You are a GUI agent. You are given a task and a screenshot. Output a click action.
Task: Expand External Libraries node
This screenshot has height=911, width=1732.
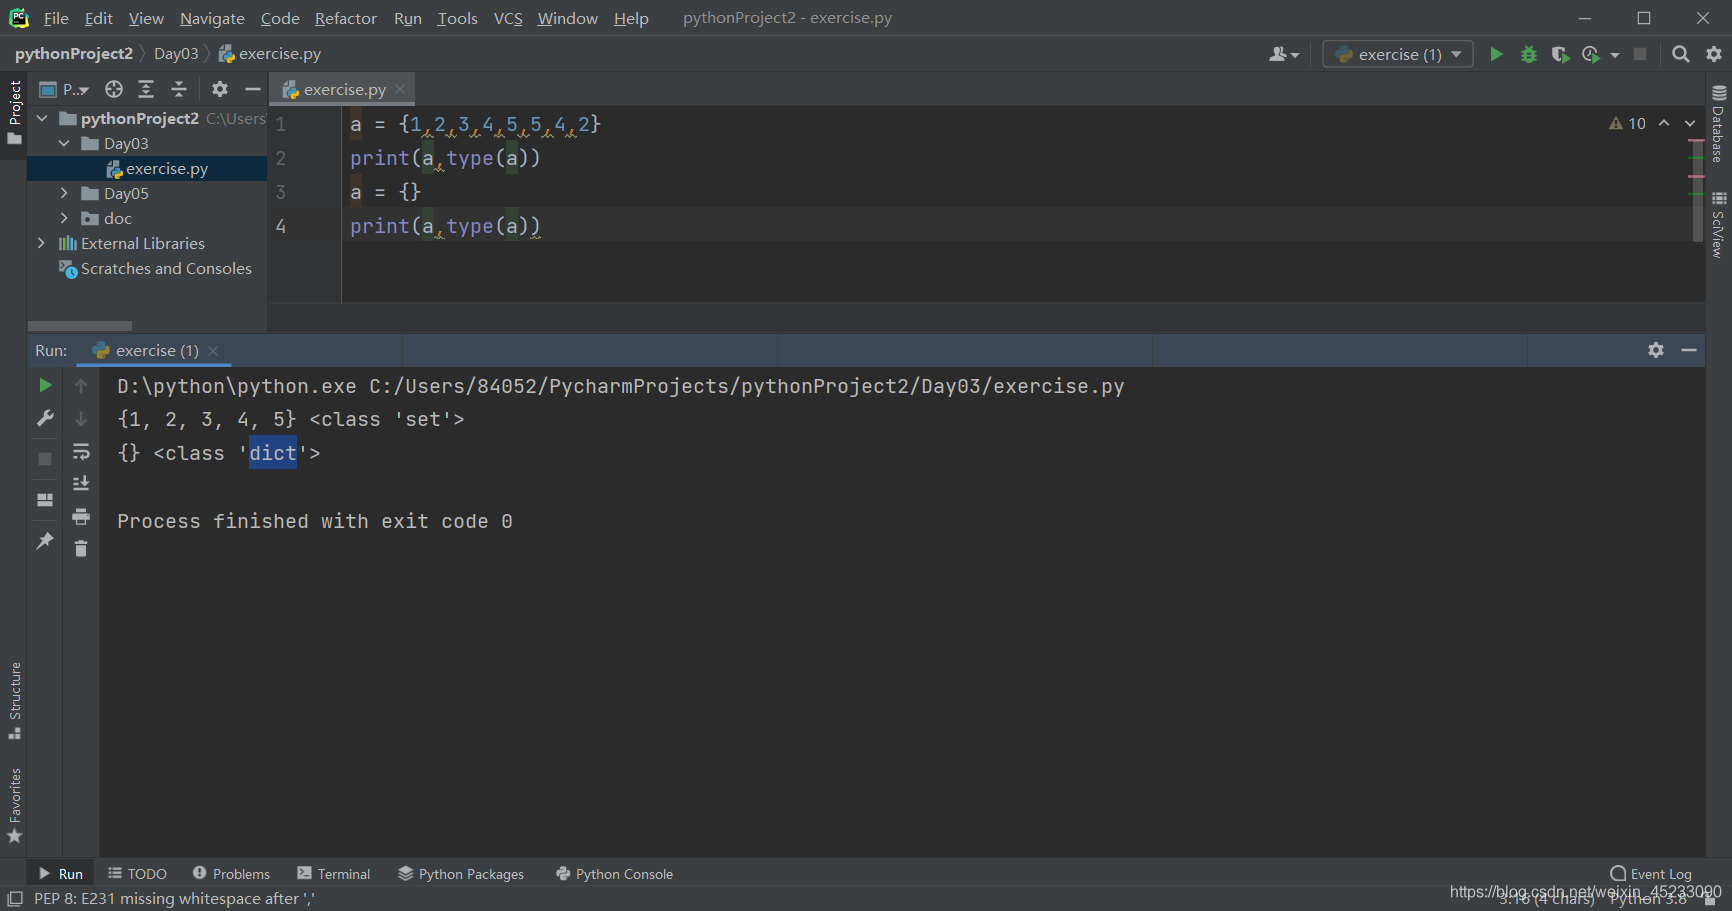tap(41, 243)
